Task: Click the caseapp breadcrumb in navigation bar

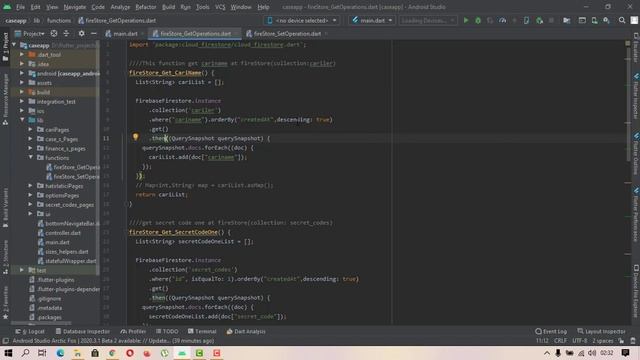Action: (x=16, y=20)
